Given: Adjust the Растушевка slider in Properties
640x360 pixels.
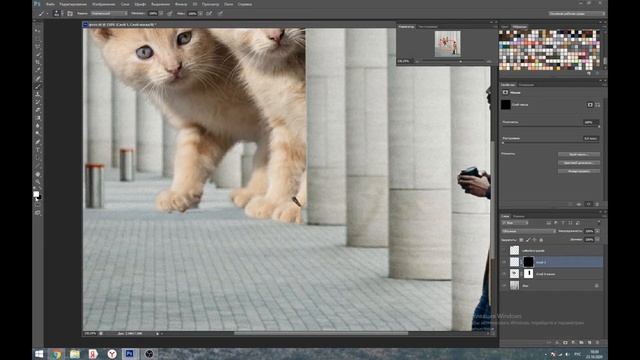Looking at the screenshot, I should click(x=551, y=143).
